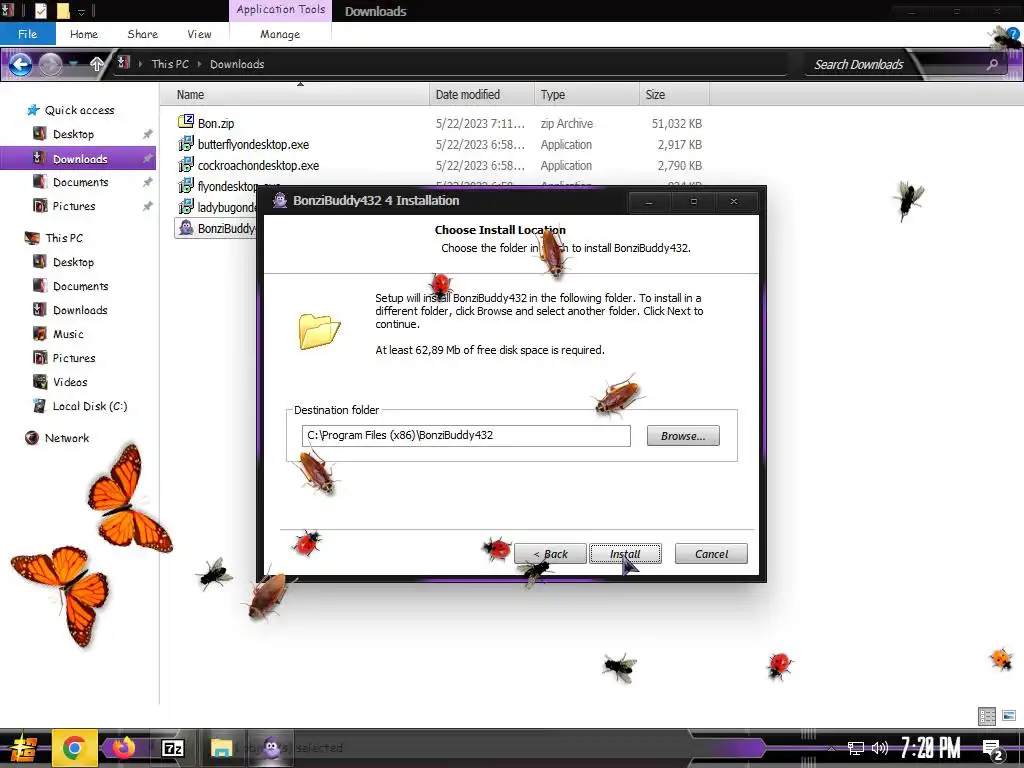The image size is (1024, 768).
Task: Navigate back with the blue back arrow
Action: (x=20, y=64)
